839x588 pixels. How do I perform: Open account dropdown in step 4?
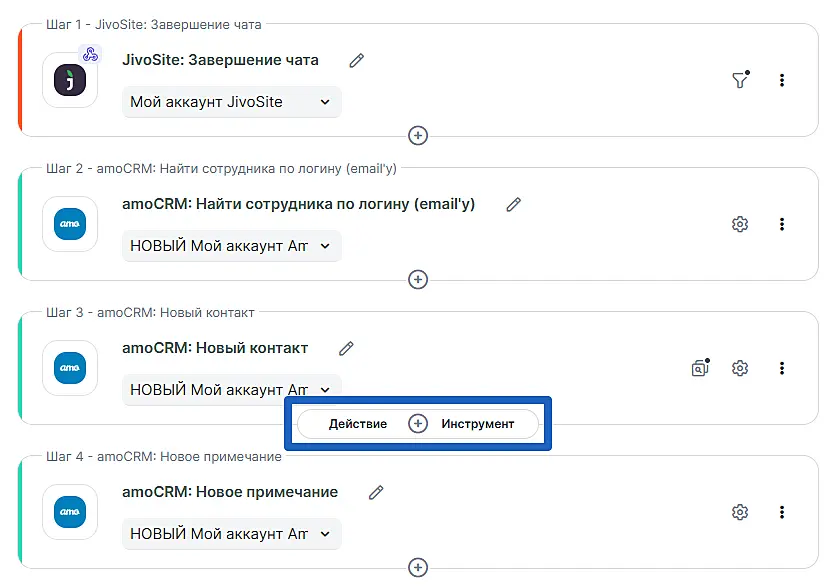(232, 534)
